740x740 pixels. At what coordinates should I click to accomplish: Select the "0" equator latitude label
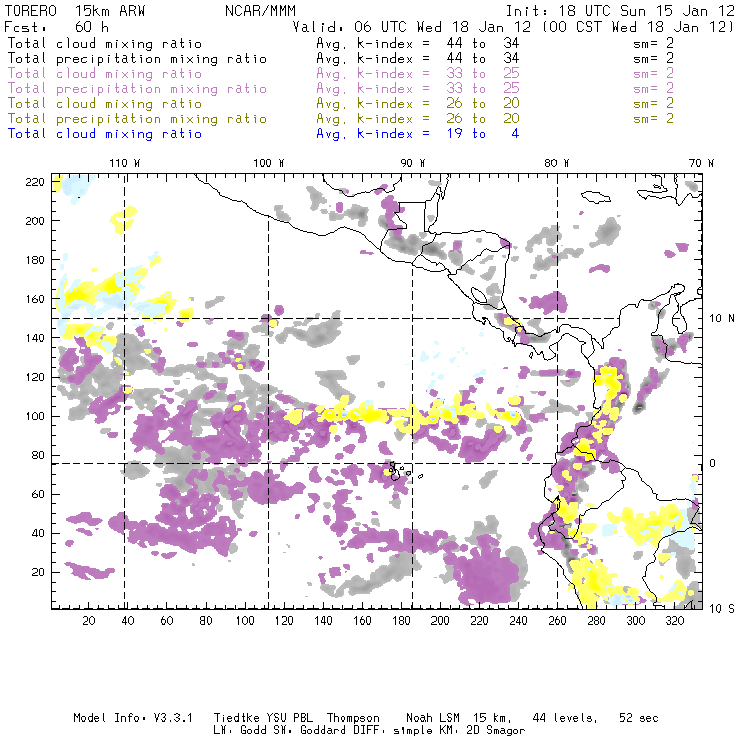click(712, 463)
